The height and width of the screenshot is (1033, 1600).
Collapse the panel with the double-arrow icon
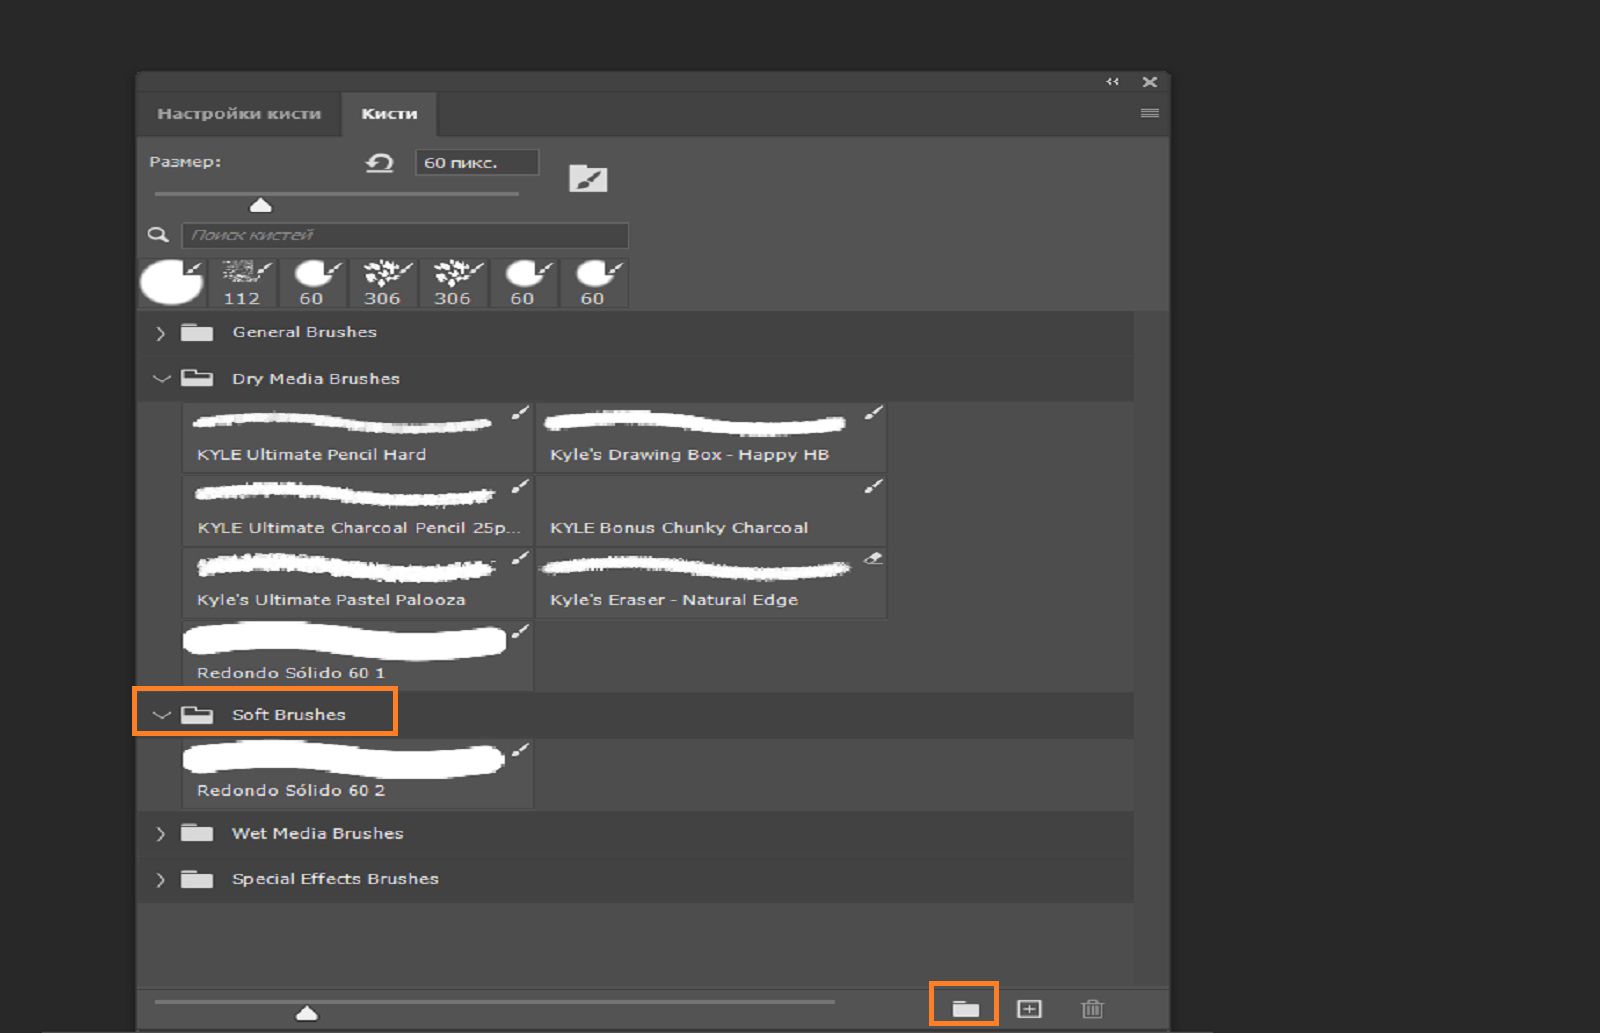[x=1113, y=82]
